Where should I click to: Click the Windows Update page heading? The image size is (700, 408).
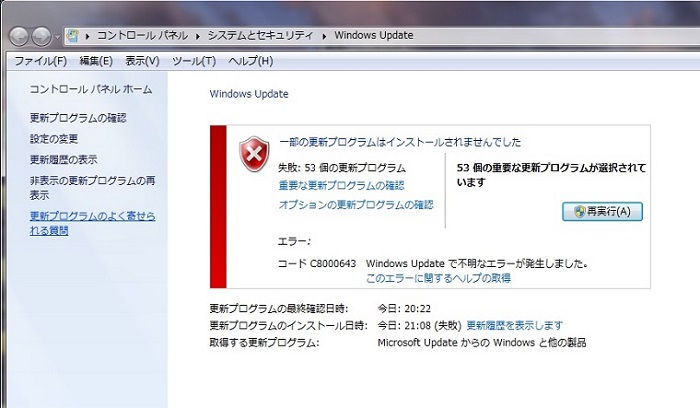click(249, 94)
